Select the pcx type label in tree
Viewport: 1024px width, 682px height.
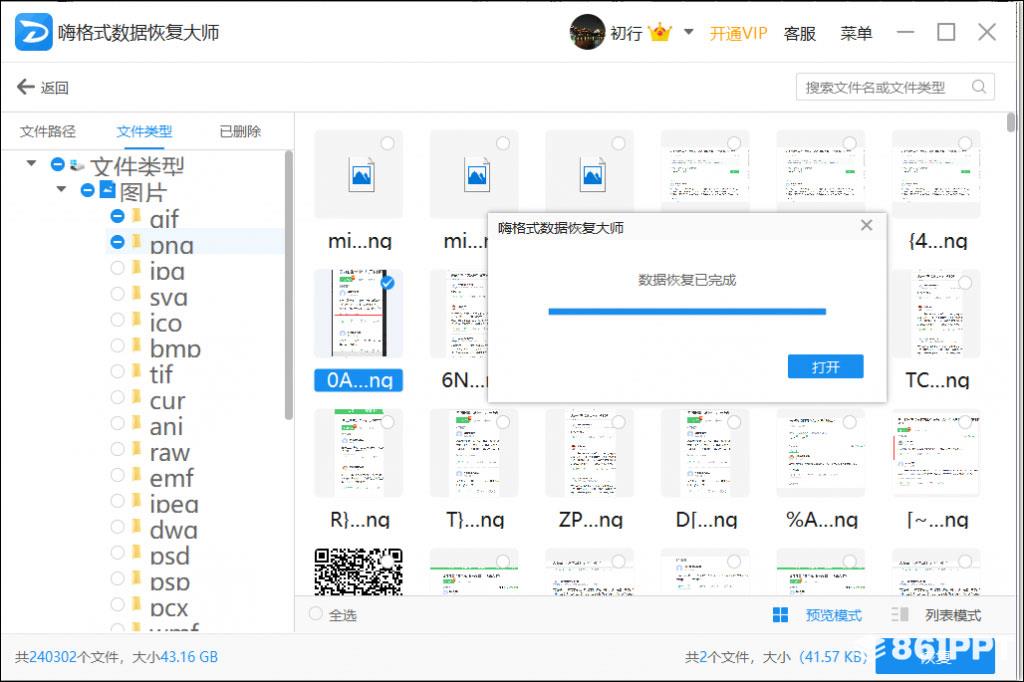[169, 607]
